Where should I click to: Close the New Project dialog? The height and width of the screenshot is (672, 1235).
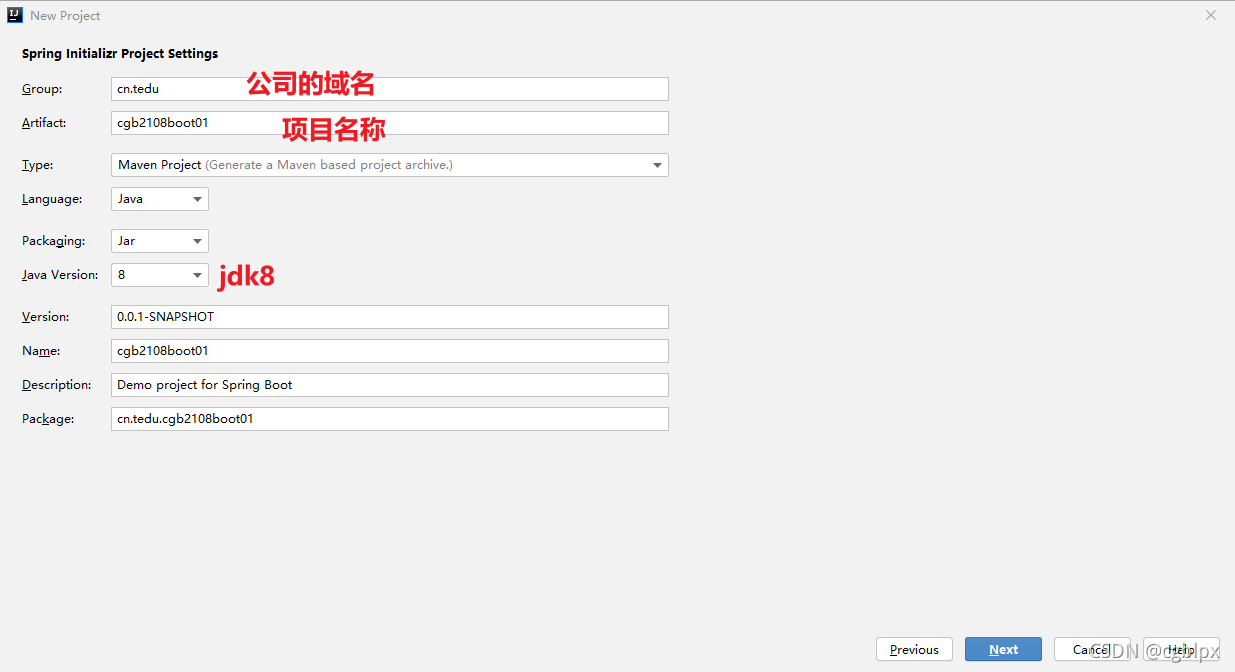[x=1211, y=15]
